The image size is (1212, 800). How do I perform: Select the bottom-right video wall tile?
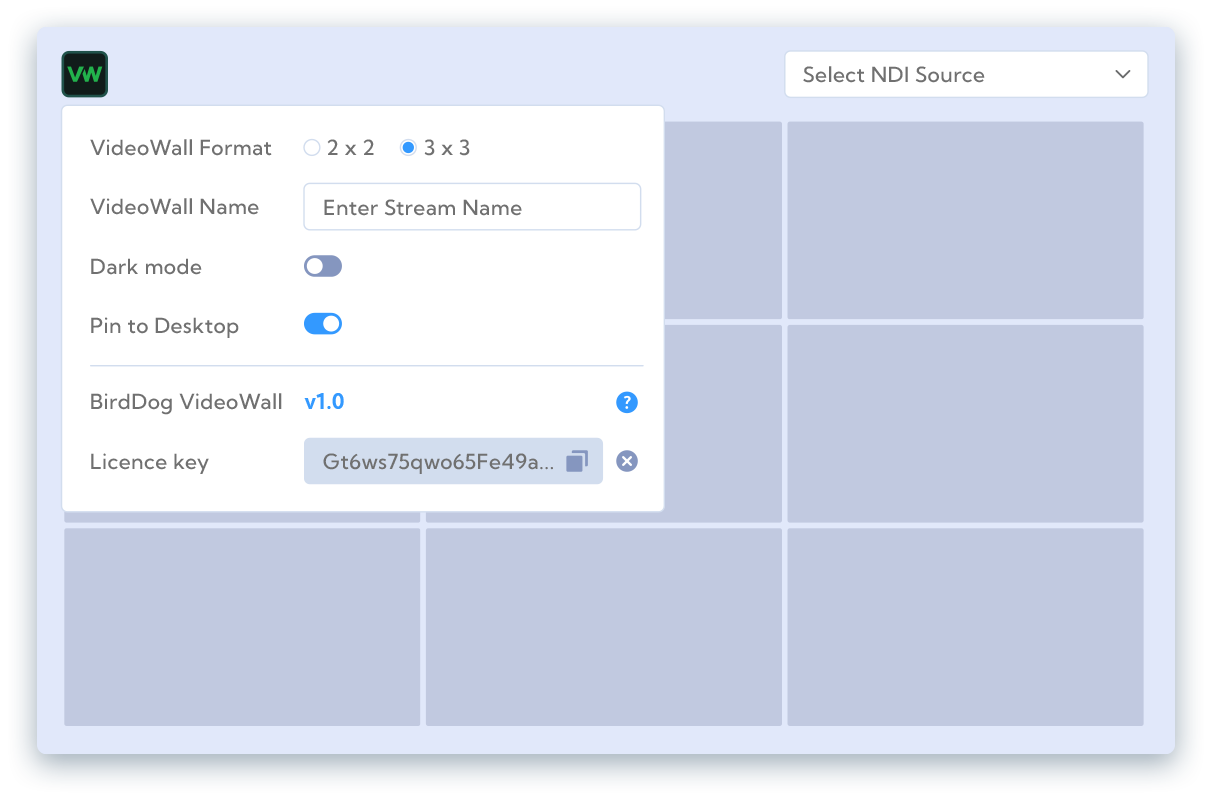pyautogui.click(x=965, y=627)
